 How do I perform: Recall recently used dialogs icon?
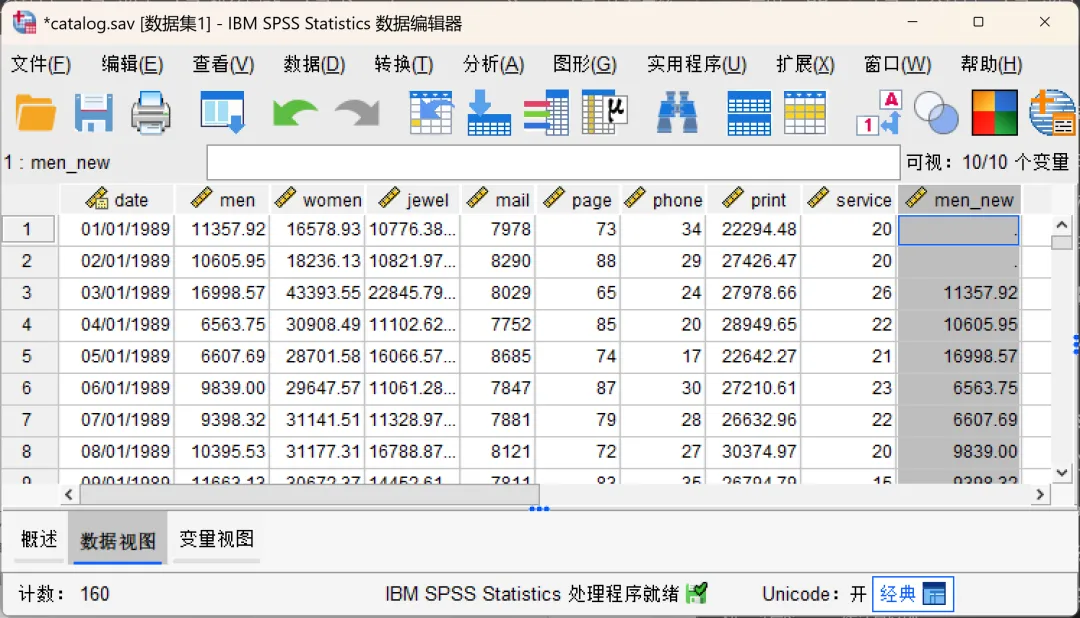coord(222,112)
